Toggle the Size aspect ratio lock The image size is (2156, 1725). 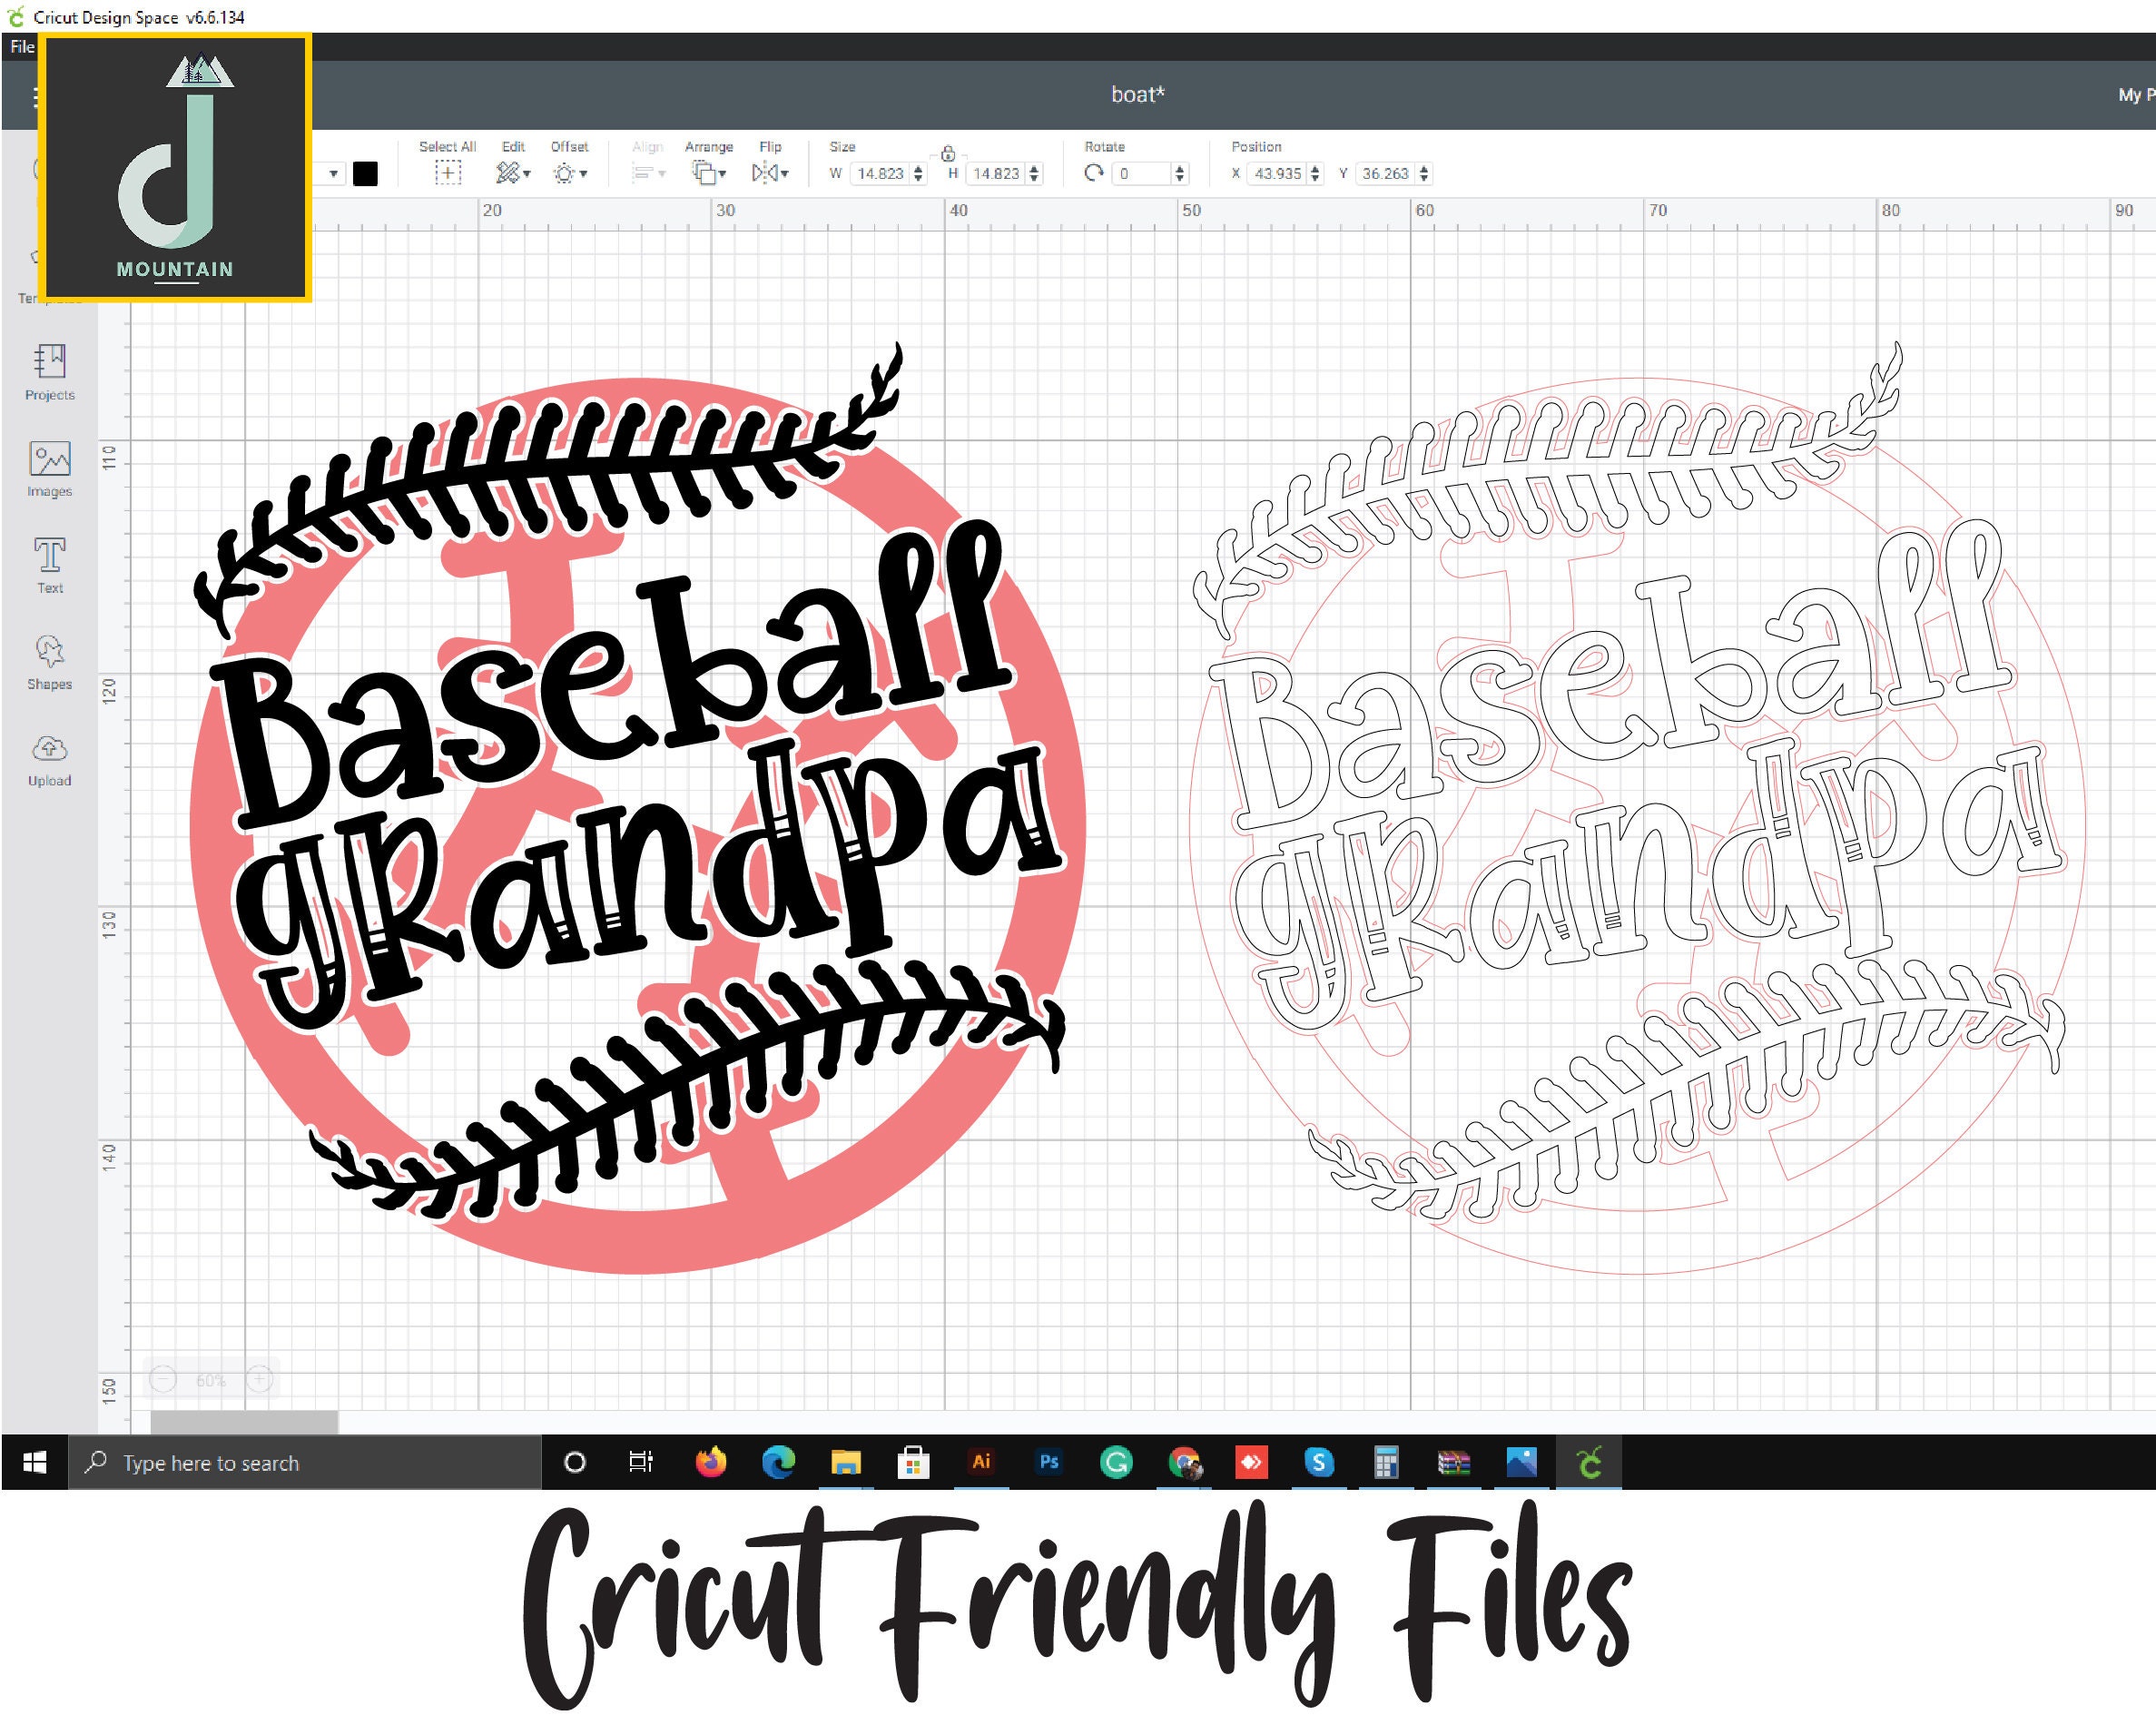coord(948,155)
